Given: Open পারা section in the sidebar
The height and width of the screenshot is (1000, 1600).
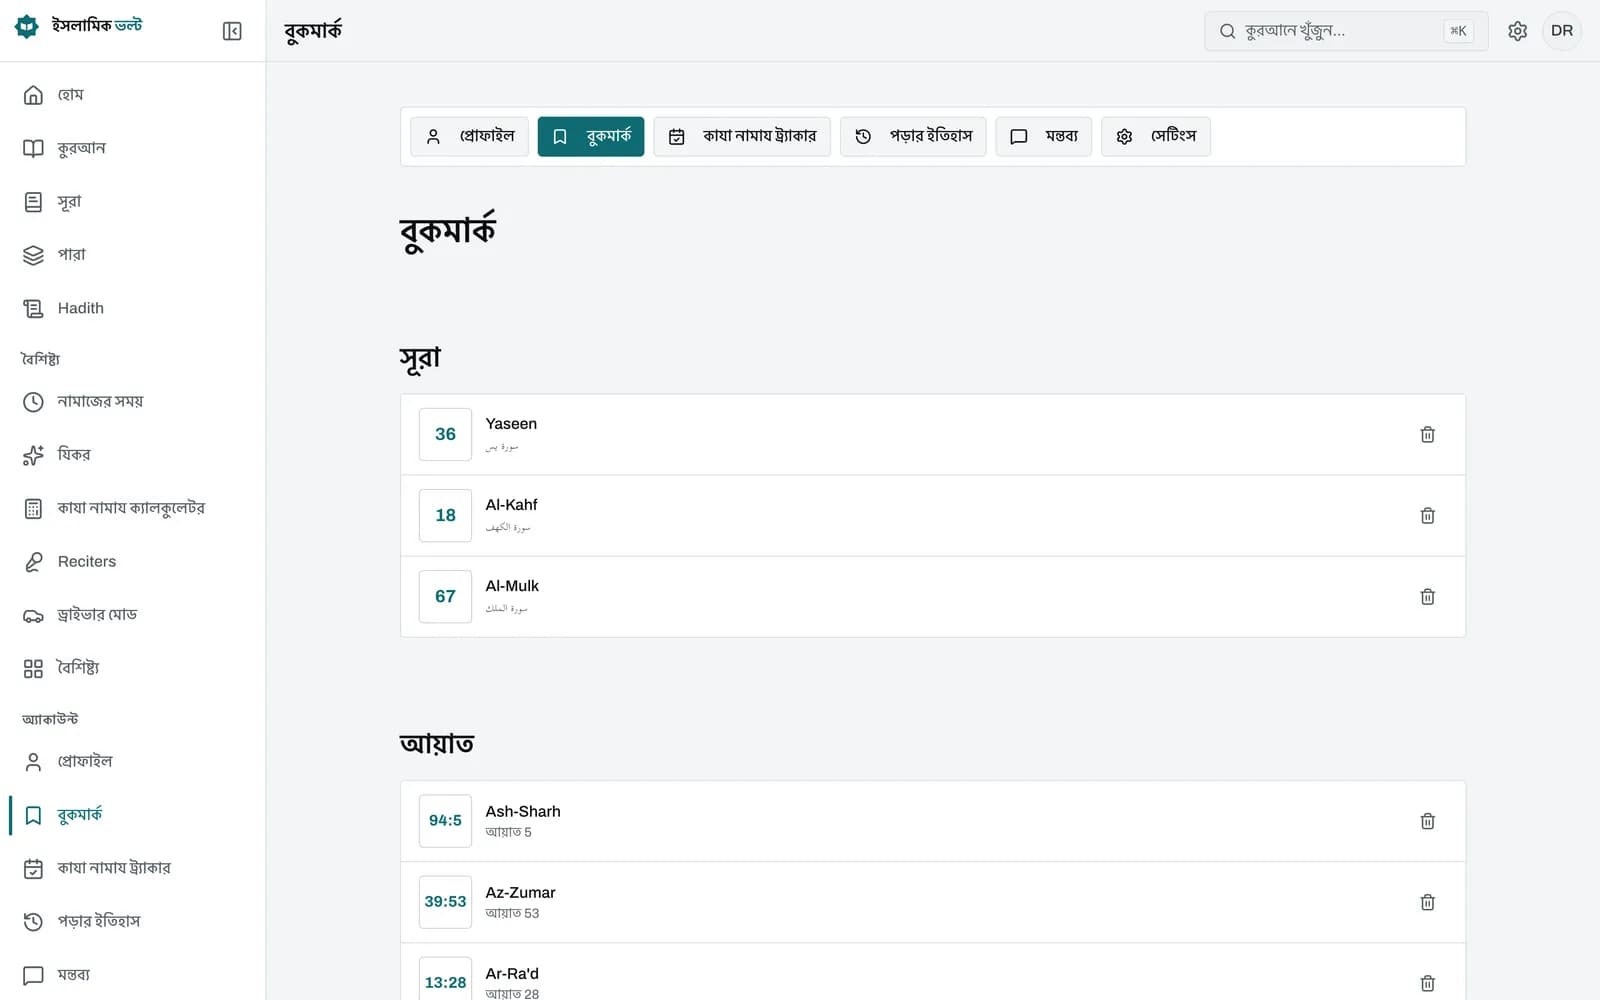Looking at the screenshot, I should pos(133,255).
